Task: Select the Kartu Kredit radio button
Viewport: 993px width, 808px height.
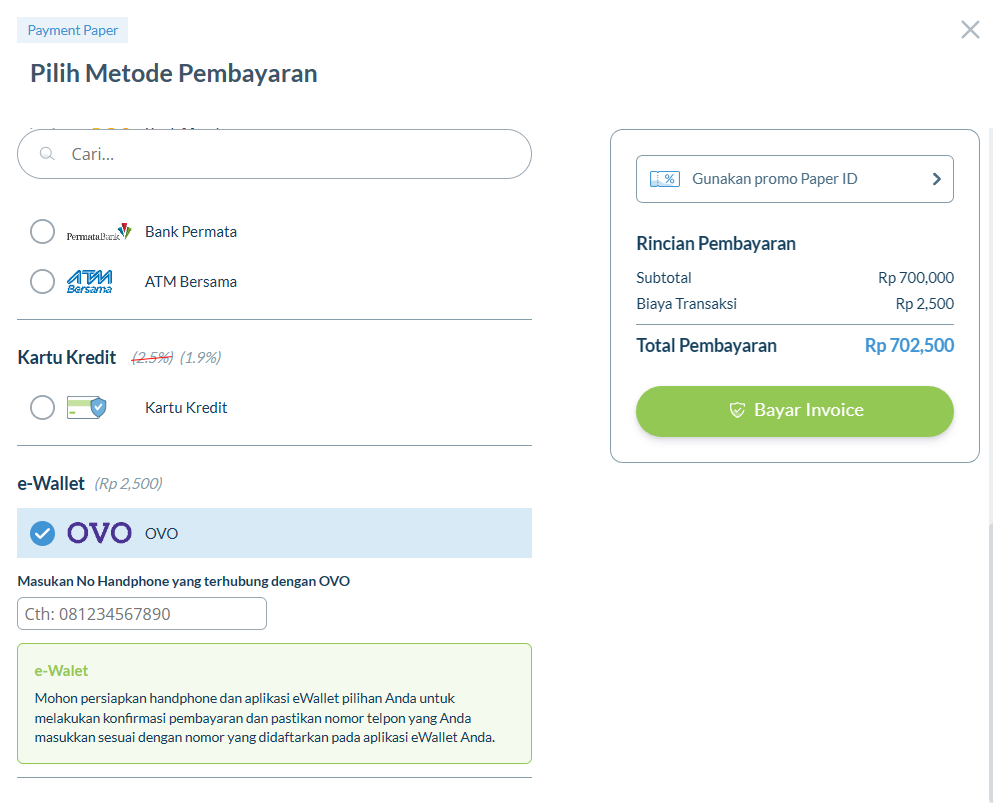Action: (42, 408)
